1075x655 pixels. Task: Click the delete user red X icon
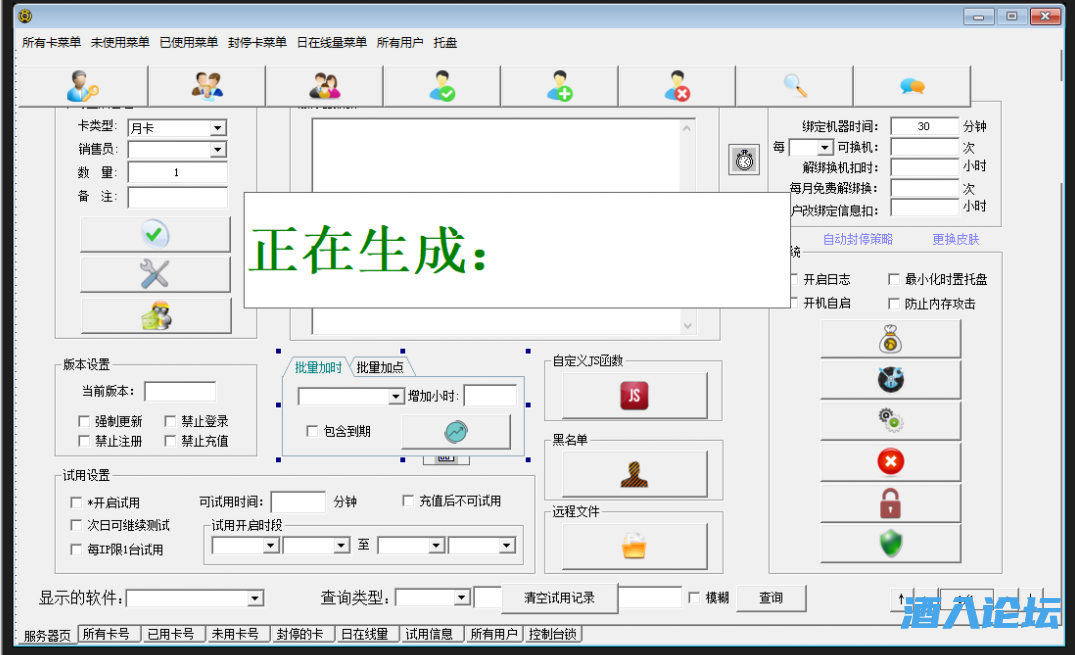click(677, 86)
